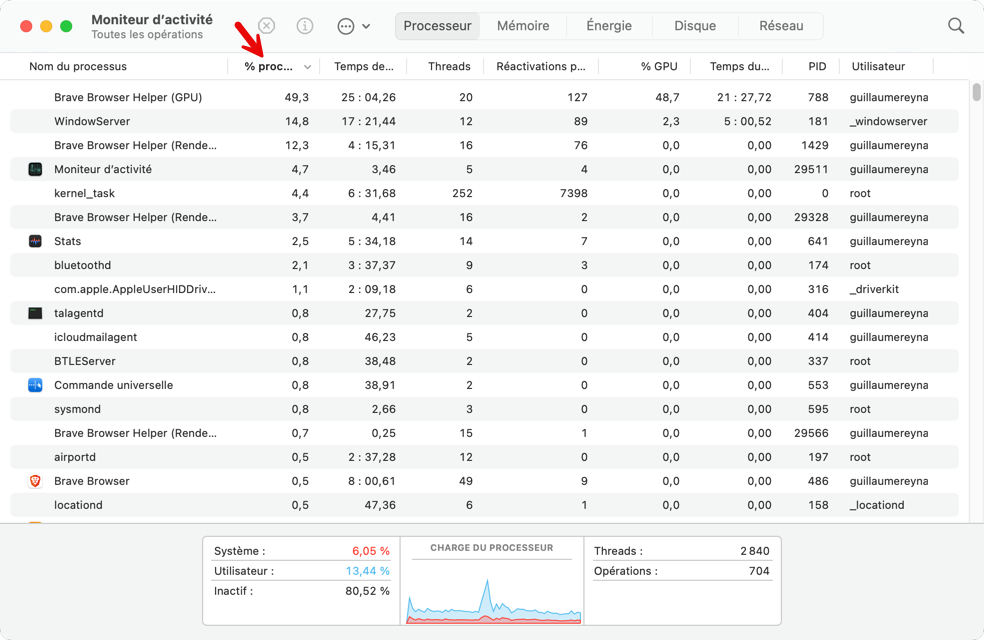Click the stop process (X) icon
984x640 pixels.
(267, 26)
